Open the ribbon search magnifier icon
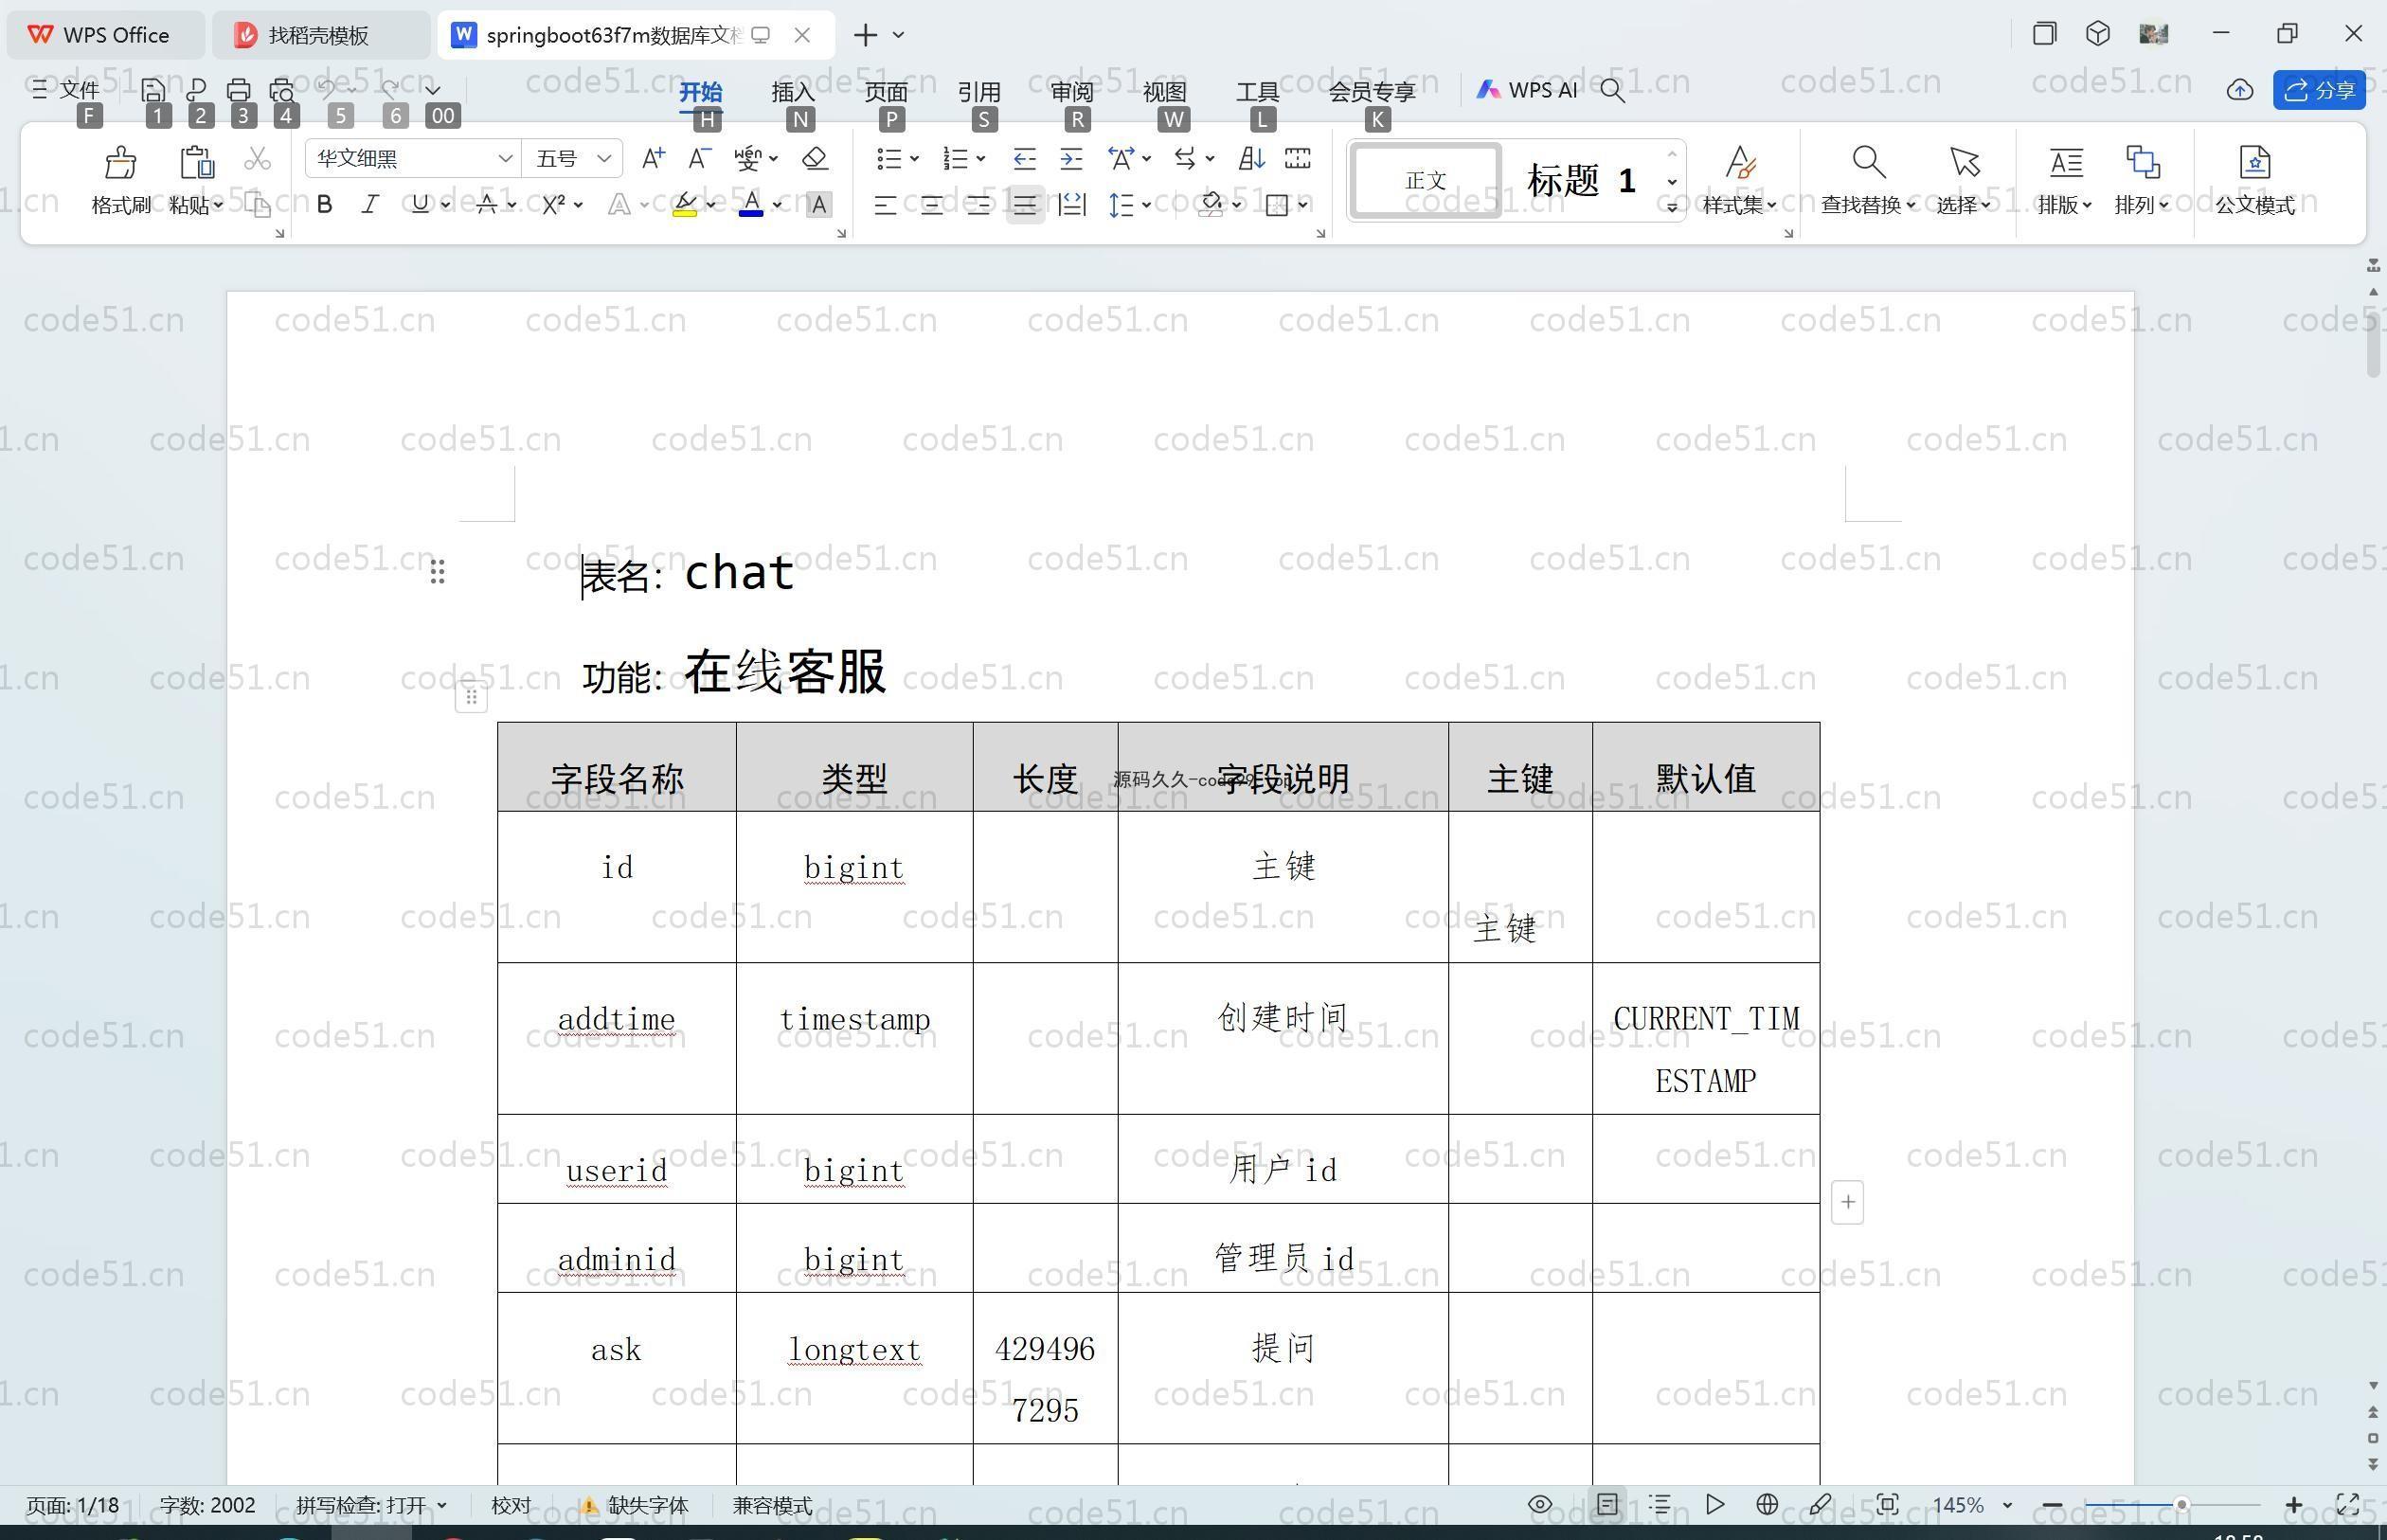This screenshot has height=1540, width=2387. (x=1612, y=90)
